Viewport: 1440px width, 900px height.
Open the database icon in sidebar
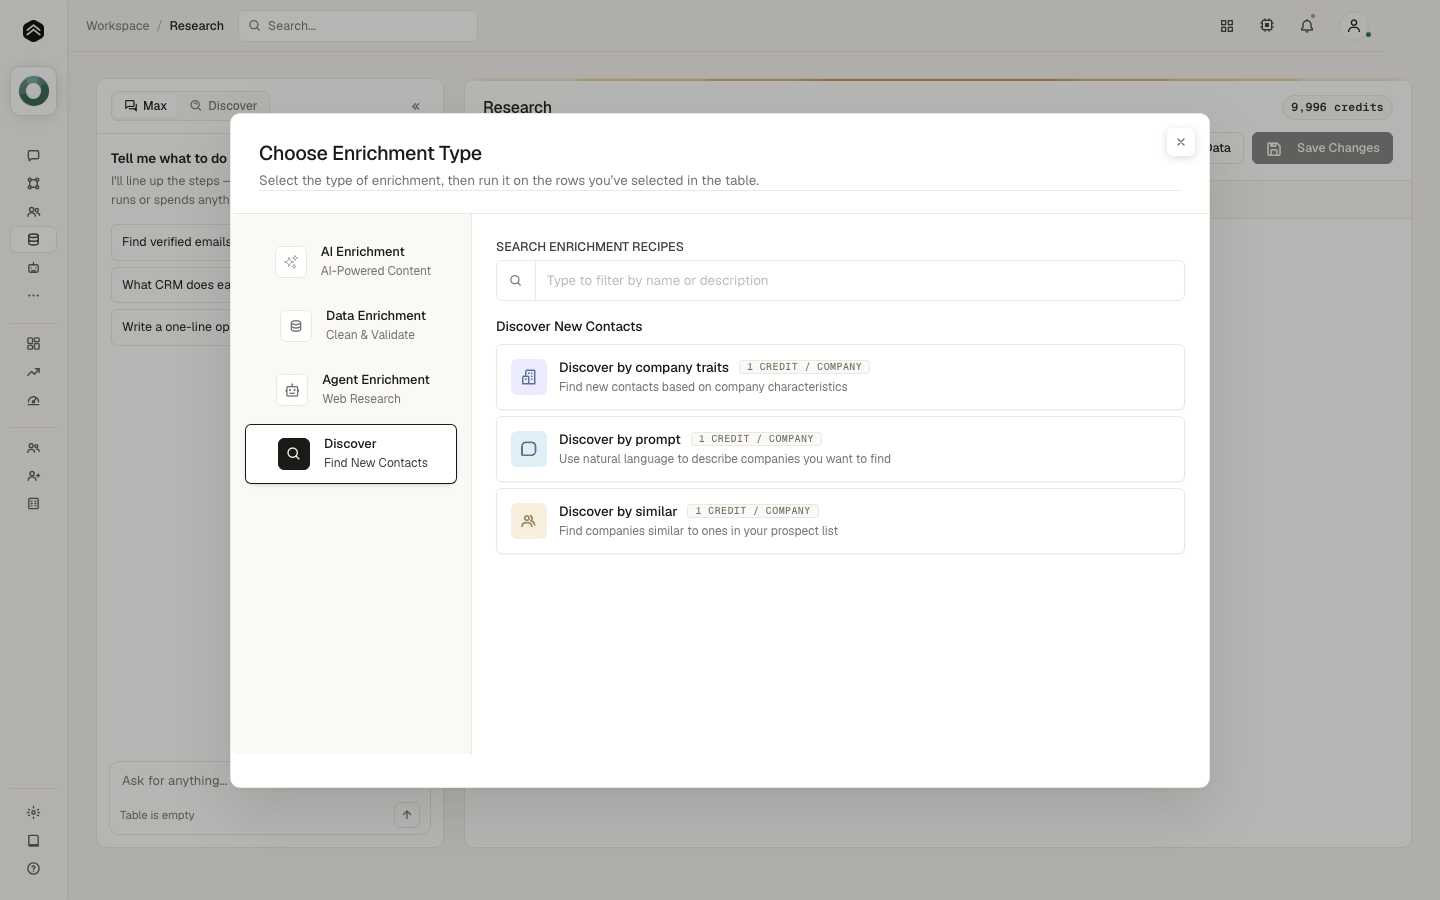coord(33,240)
